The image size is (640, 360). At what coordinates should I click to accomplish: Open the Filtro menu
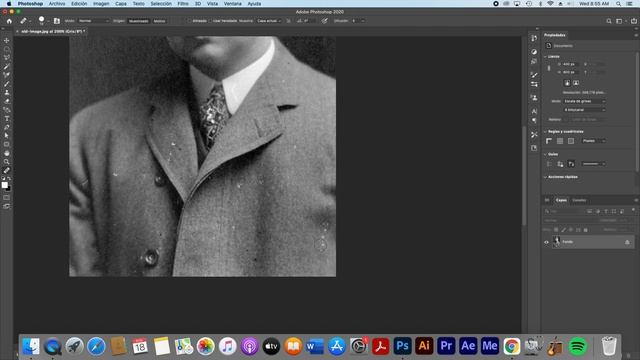[183, 4]
